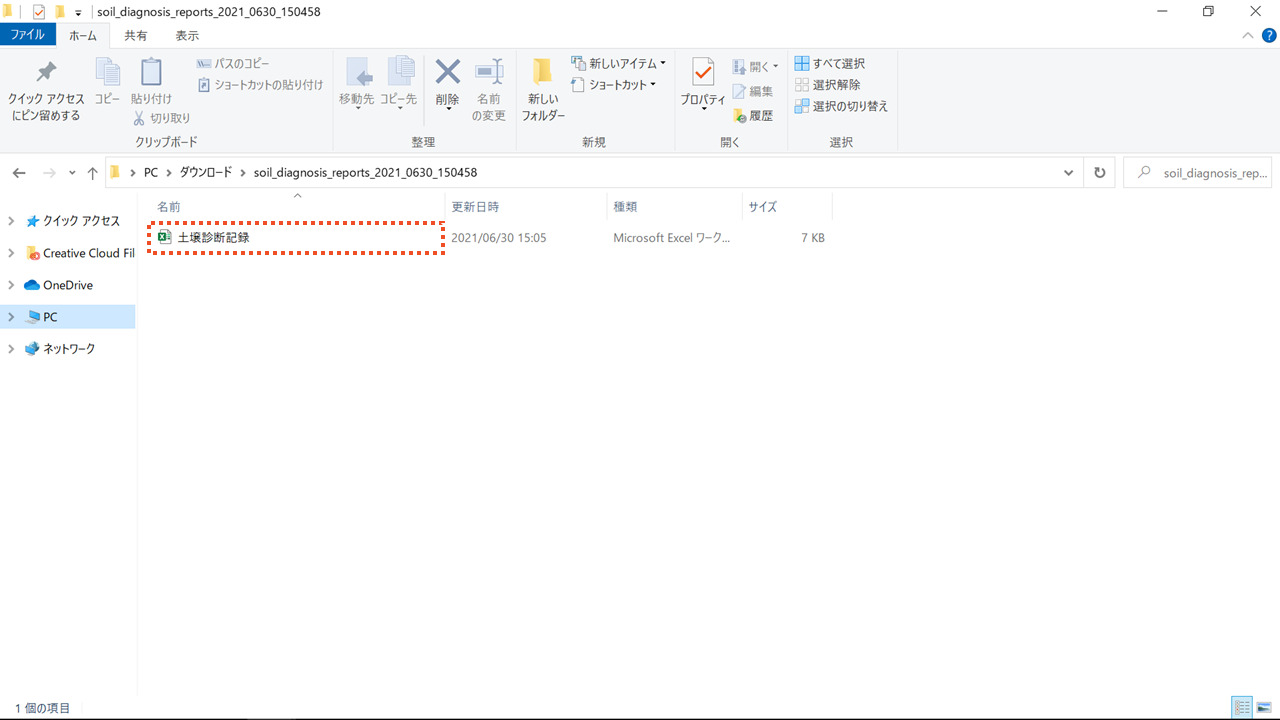Click the Paste ribbon icon
Screen dimensions: 1280x720
[x=151, y=81]
